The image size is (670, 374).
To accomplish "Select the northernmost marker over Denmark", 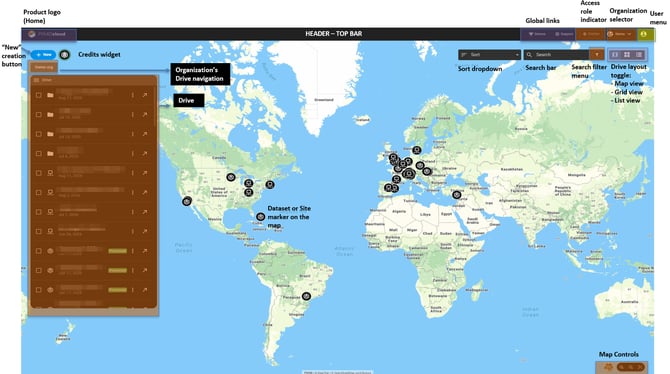I will pyautogui.click(x=417, y=150).
